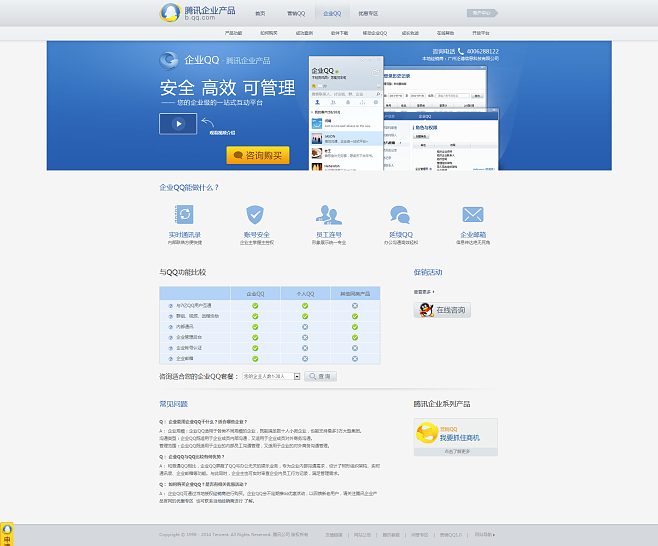Click 其他同类产品 cross mark in 企业邮箱 row
The height and width of the screenshot is (546, 658).
click(355, 359)
